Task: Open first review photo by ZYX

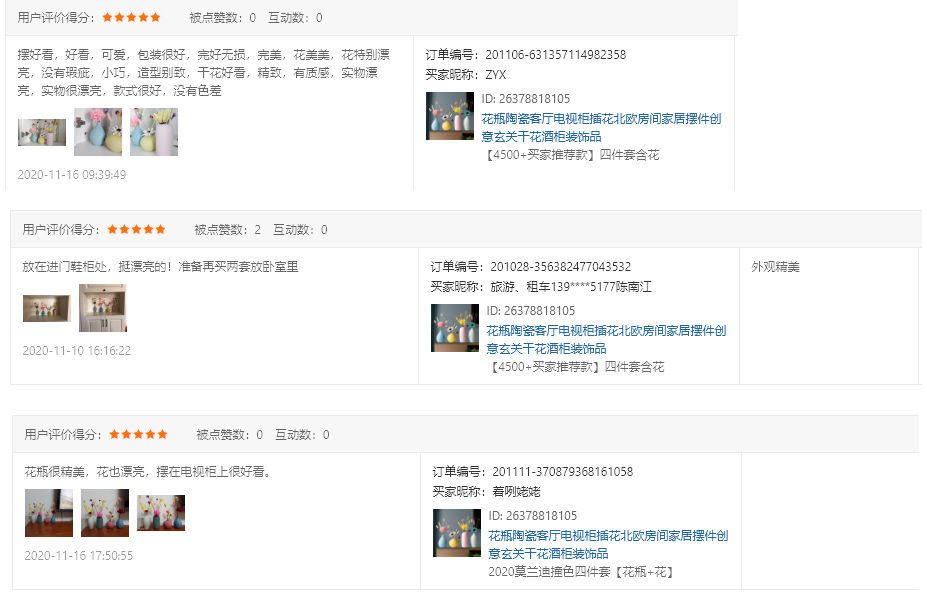Action: click(42, 132)
